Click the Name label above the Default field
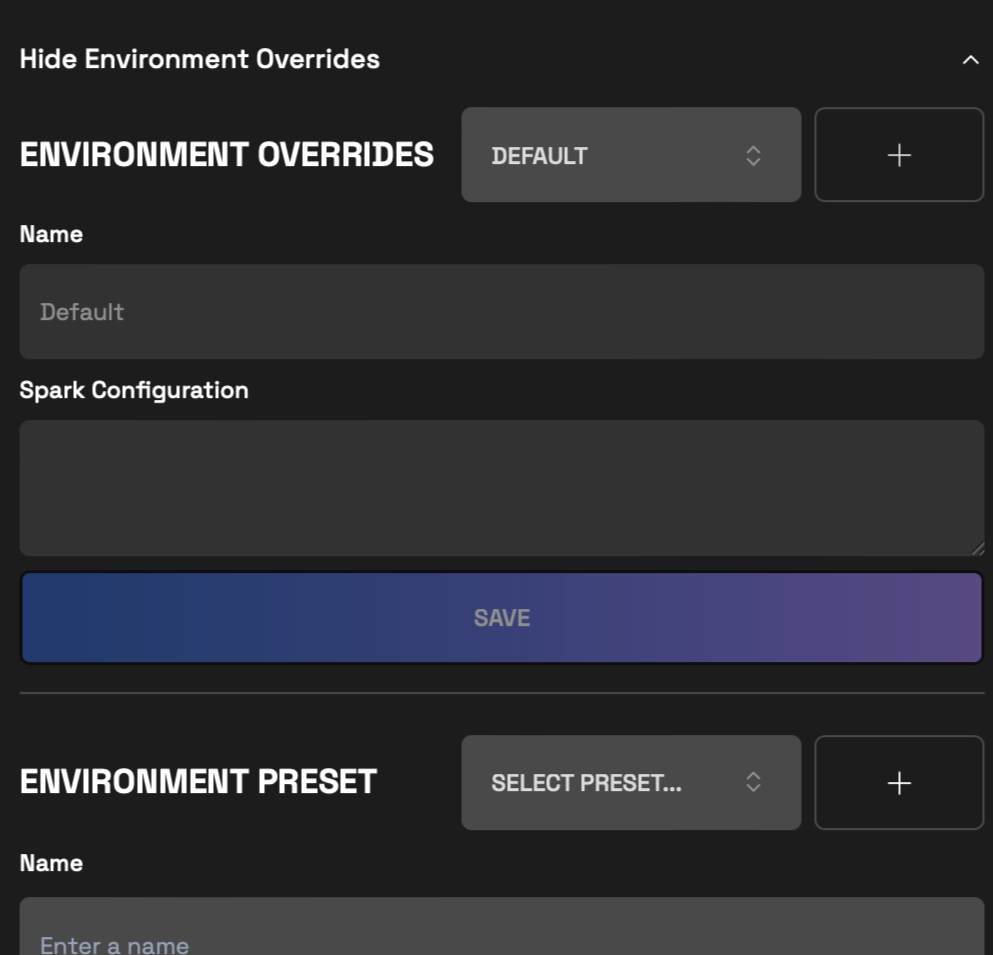 pos(50,234)
